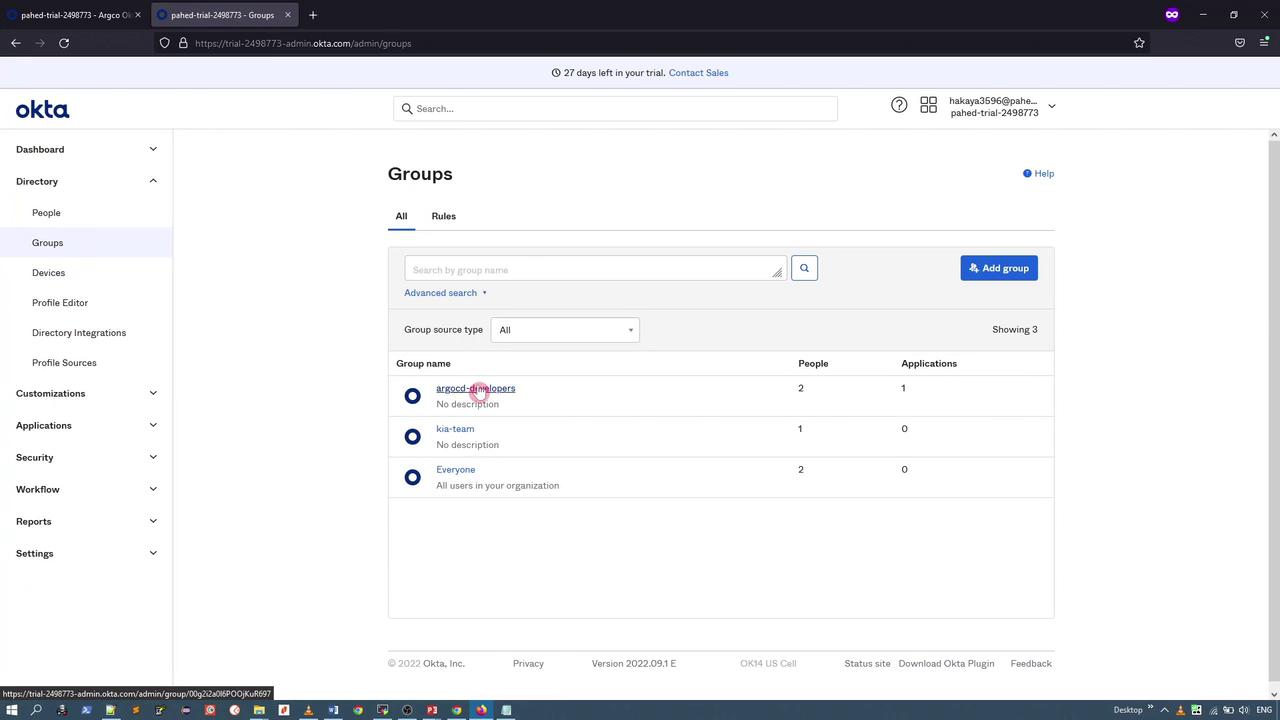Click the Search by group name field

click(x=588, y=269)
